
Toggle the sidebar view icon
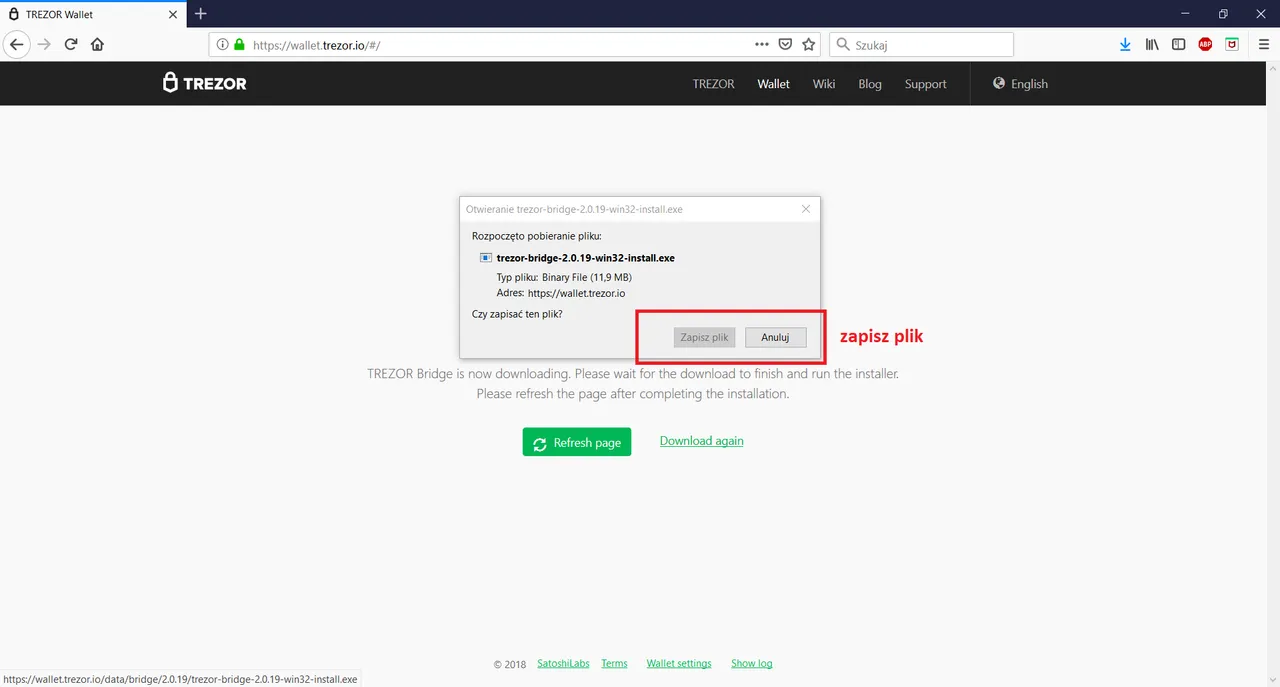point(1179,44)
